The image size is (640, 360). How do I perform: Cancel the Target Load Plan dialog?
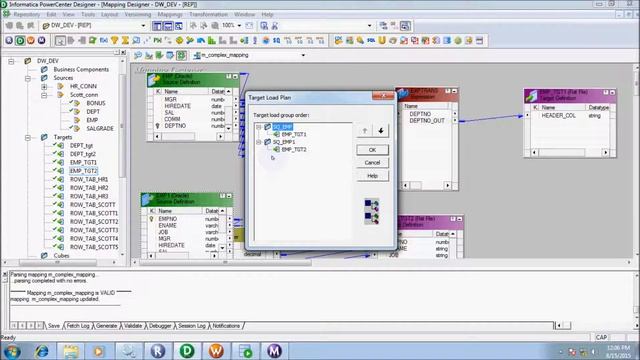(372, 162)
